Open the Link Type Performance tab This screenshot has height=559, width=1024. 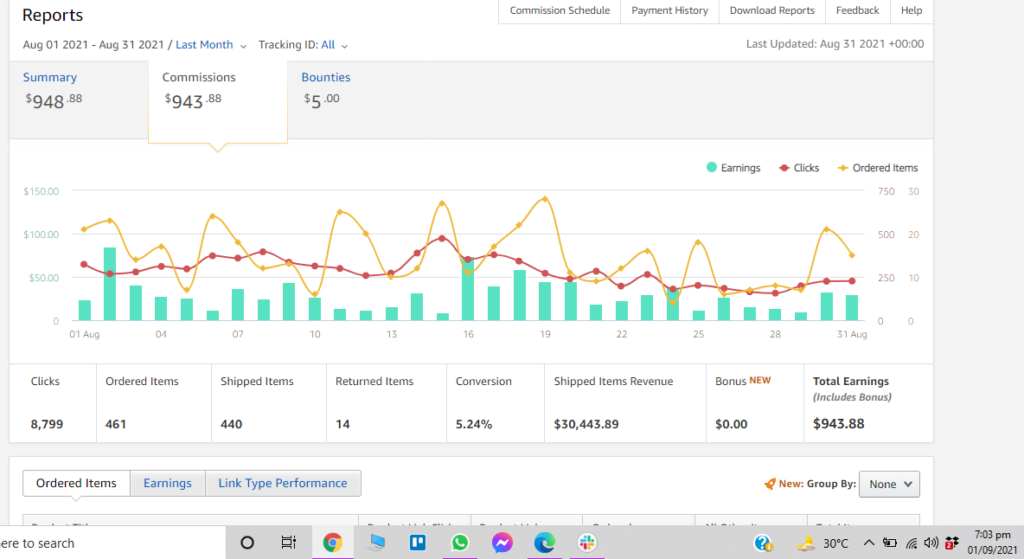coord(283,483)
